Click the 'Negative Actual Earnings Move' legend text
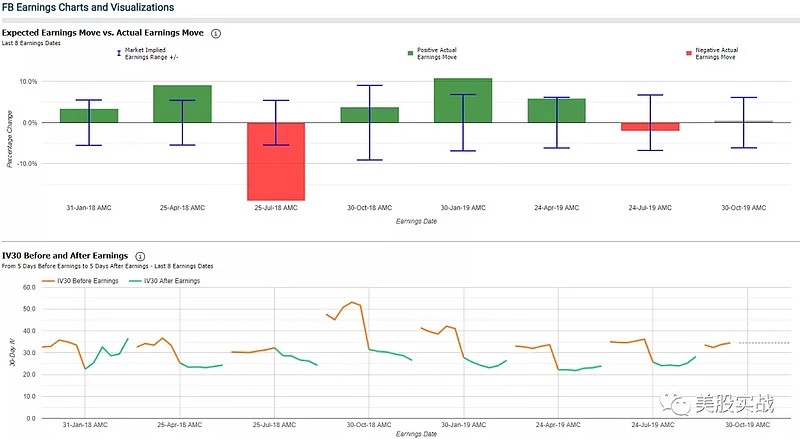The image size is (800, 439). pyautogui.click(x=716, y=54)
